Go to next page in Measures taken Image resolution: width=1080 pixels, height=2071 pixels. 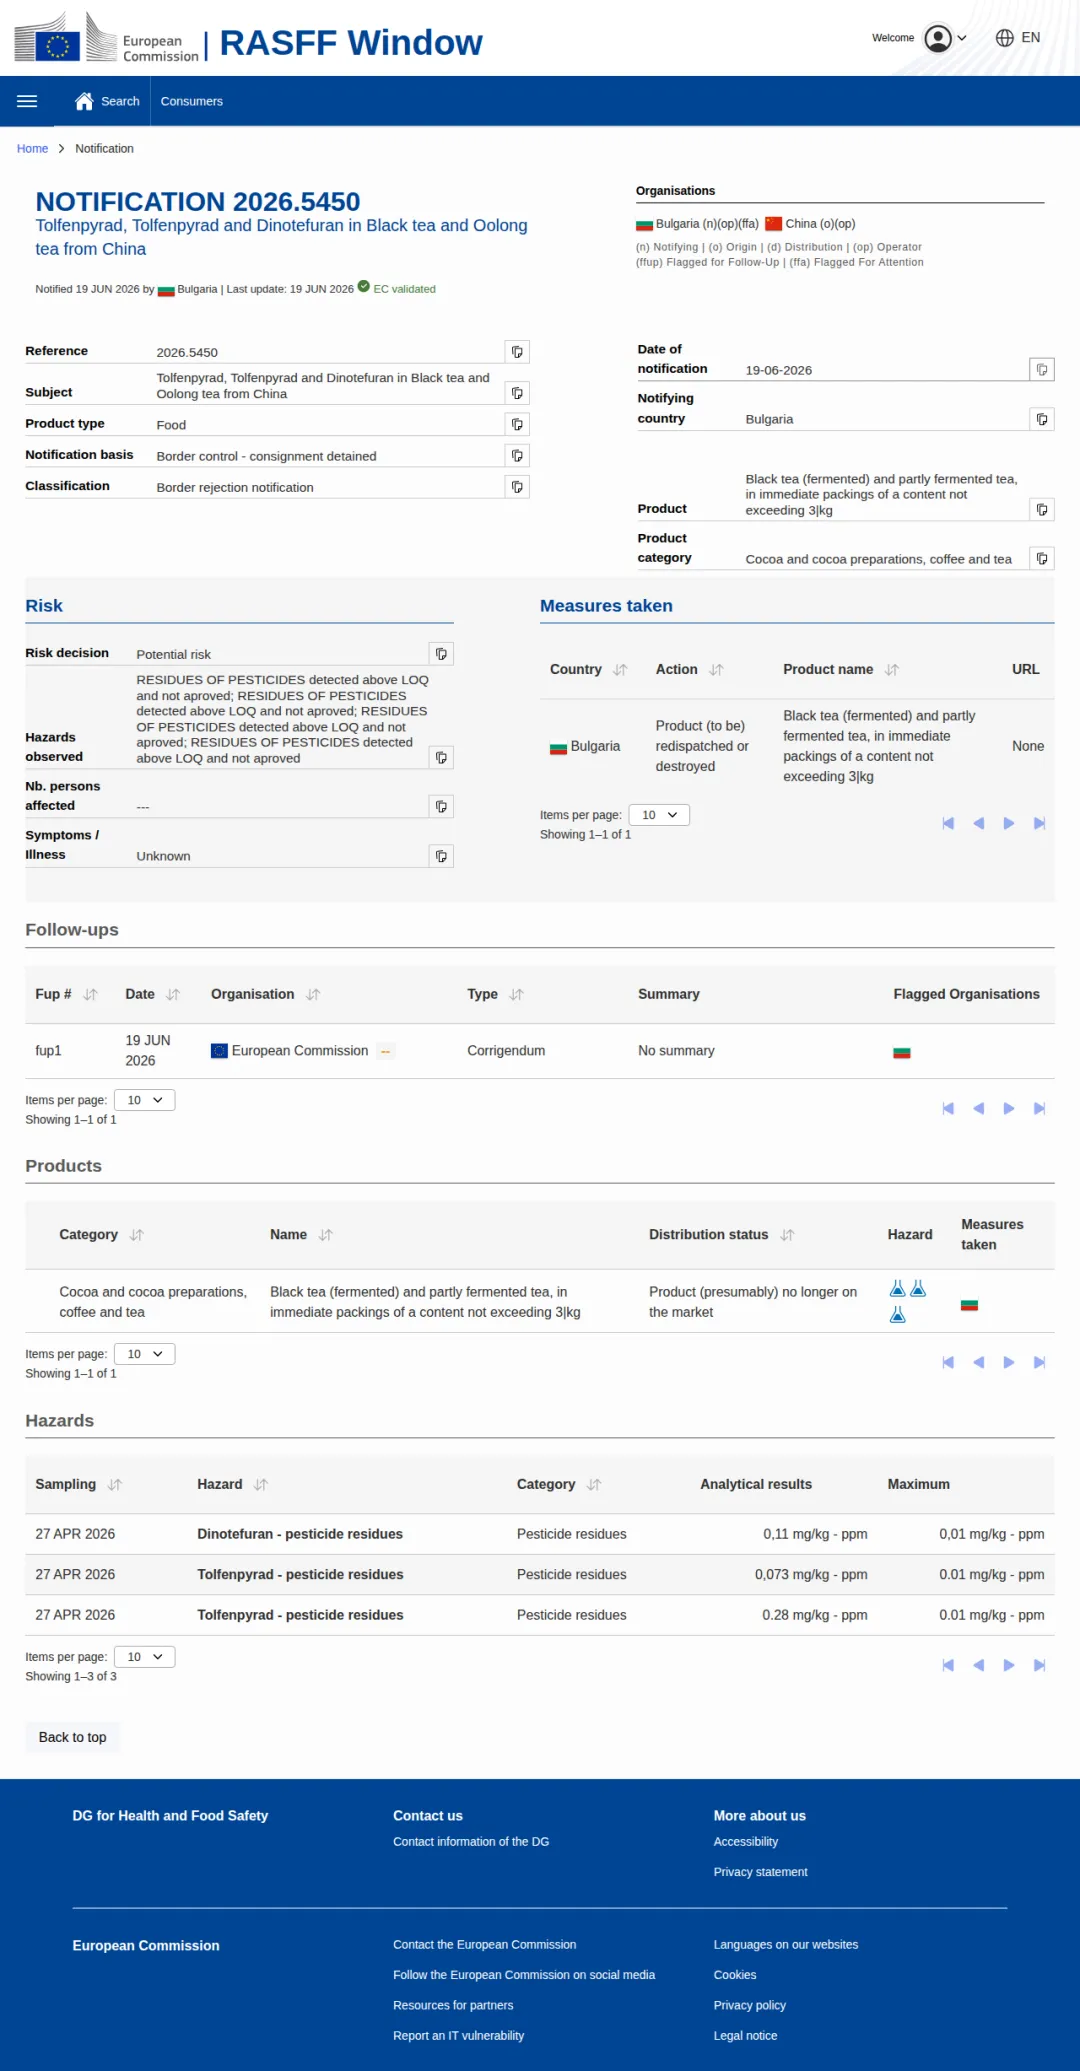click(x=1009, y=823)
